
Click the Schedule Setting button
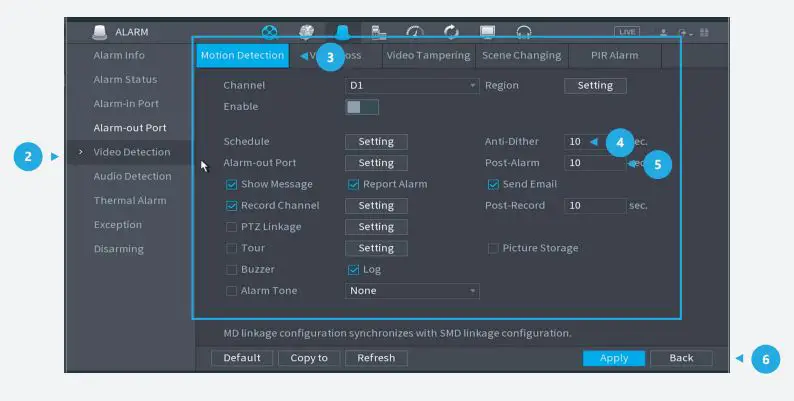click(376, 142)
